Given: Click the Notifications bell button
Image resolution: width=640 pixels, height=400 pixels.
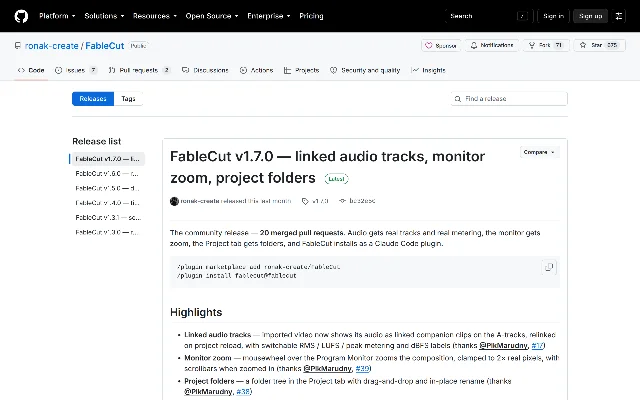Looking at the screenshot, I should pyautogui.click(x=492, y=45).
